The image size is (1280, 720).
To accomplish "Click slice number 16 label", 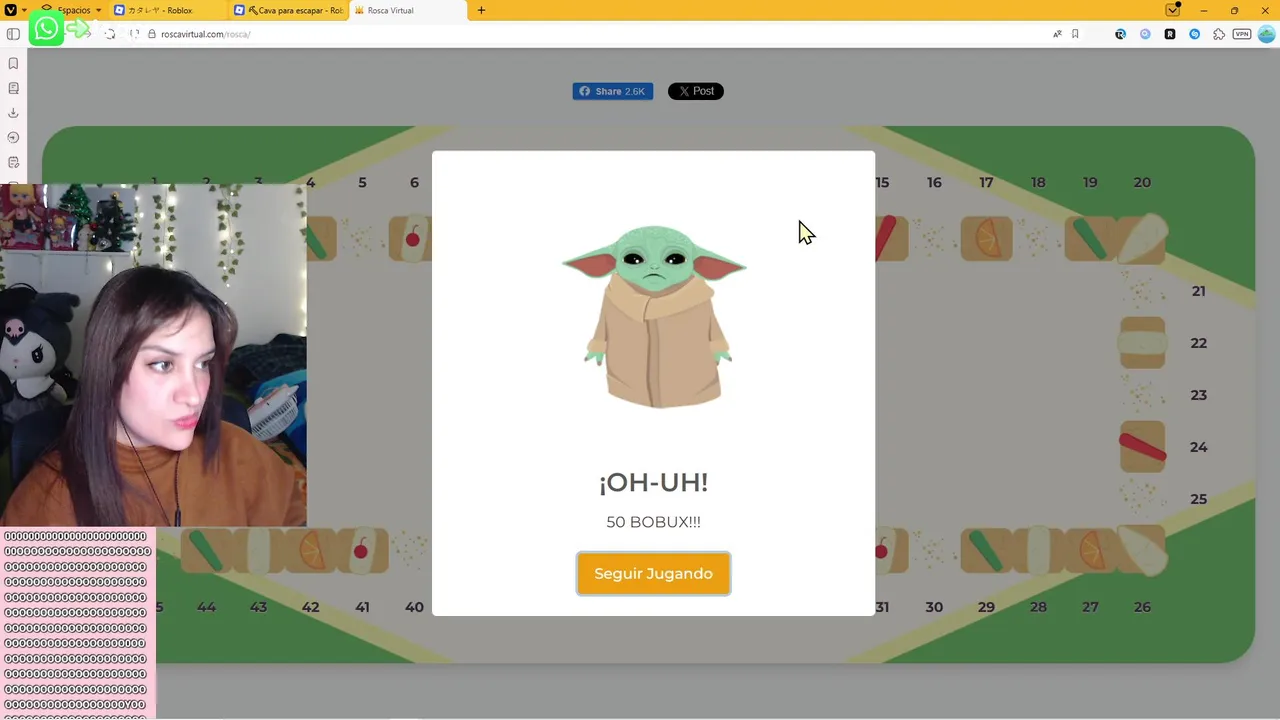I will click(x=934, y=182).
